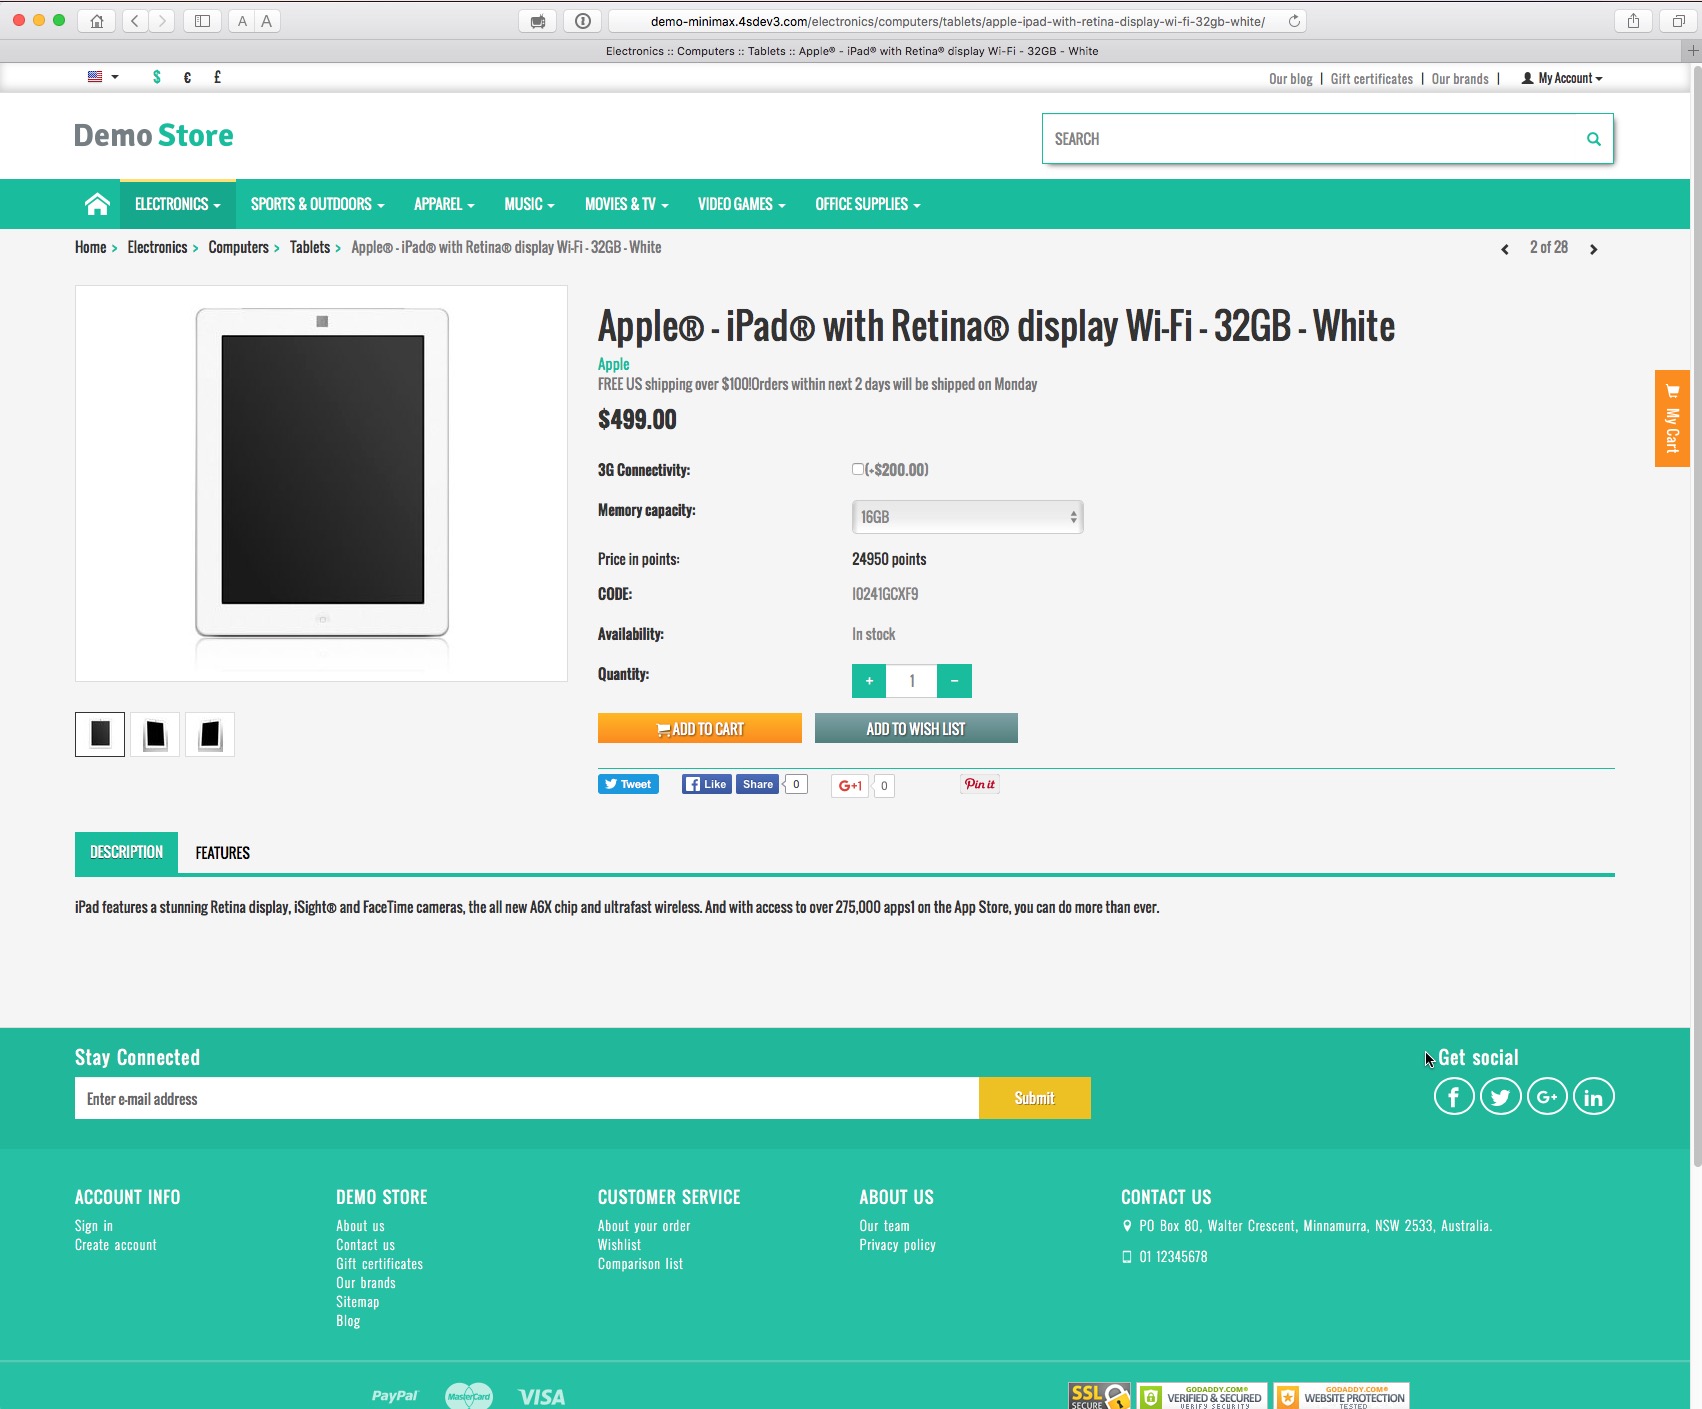Click Safari forward navigation button
The width and height of the screenshot is (1702, 1409).
point(162,21)
